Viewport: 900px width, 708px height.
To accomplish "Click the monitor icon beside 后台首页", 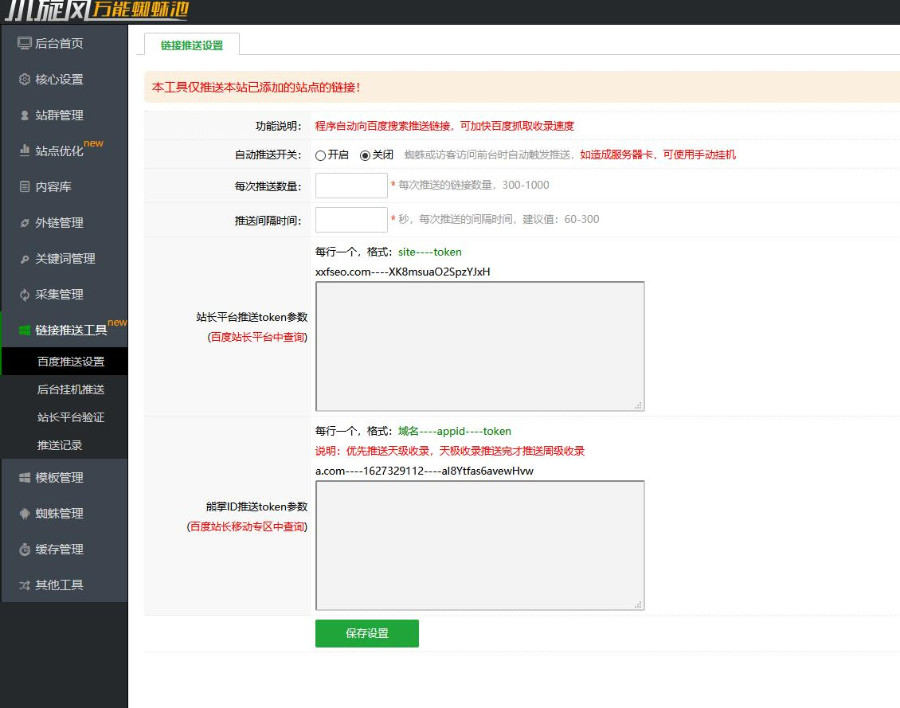I will pyautogui.click(x=25, y=43).
